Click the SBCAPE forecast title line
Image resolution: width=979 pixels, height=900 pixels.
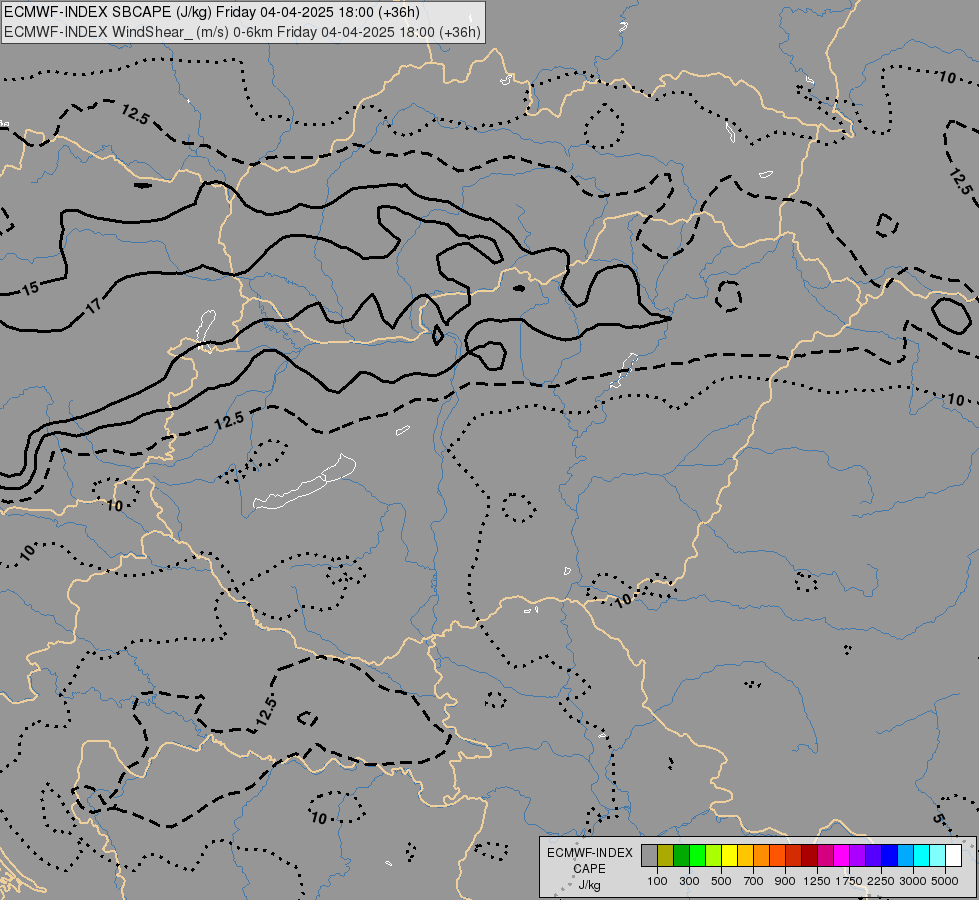click(x=212, y=12)
